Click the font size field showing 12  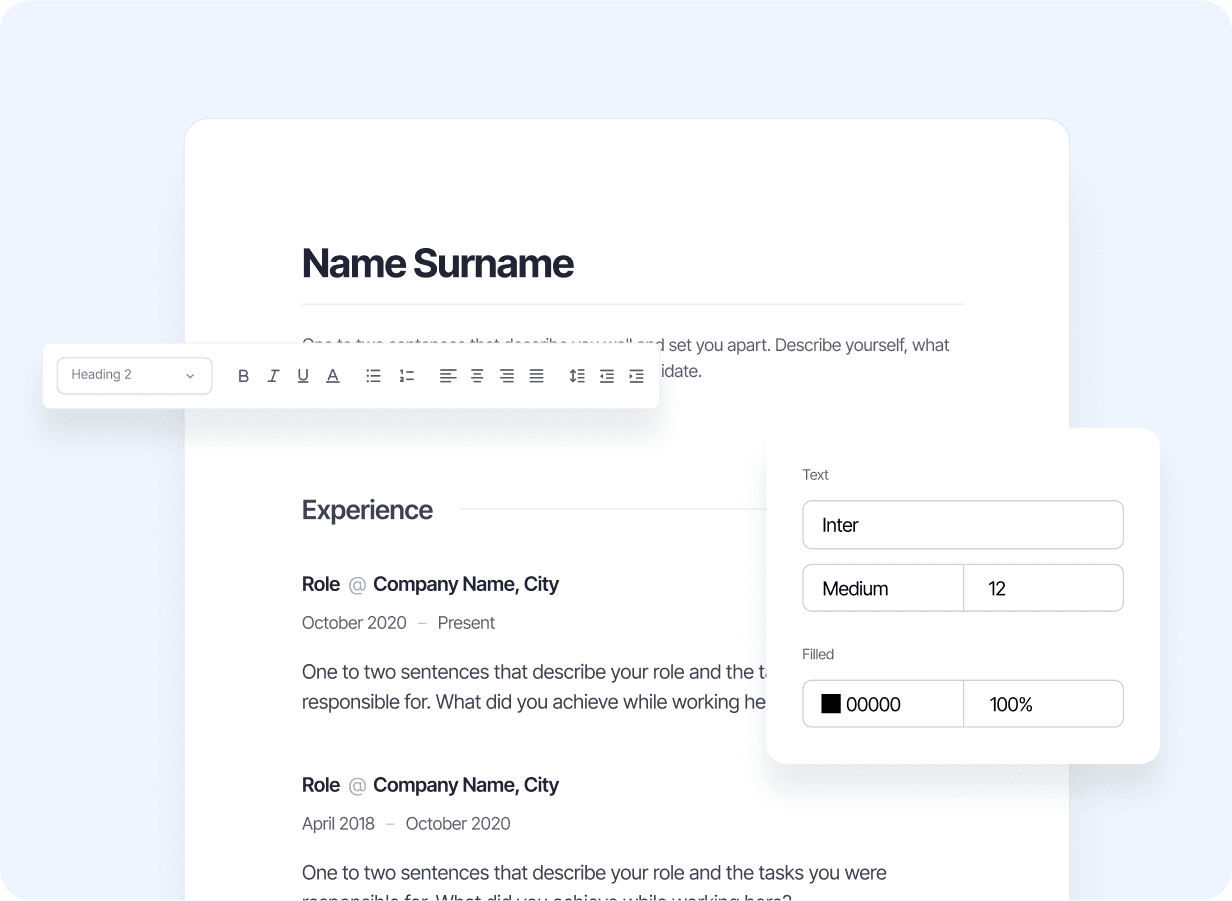pos(1043,588)
